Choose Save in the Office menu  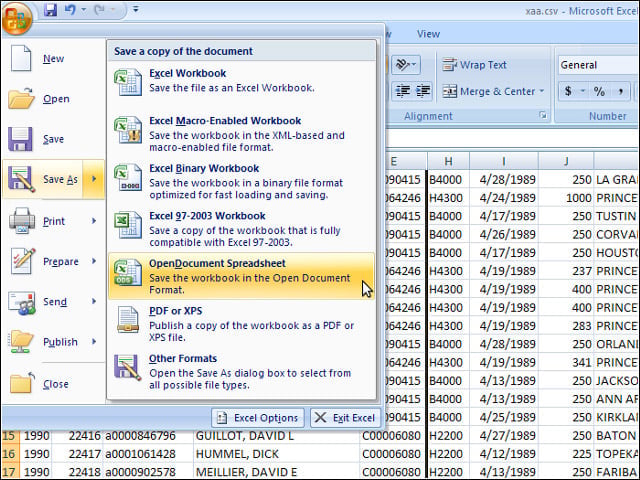click(53, 139)
